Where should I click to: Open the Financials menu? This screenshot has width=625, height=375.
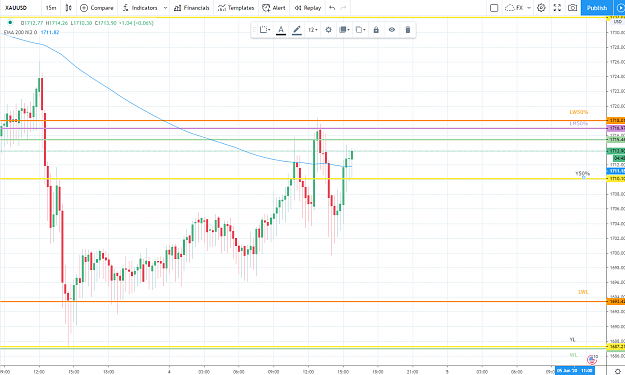click(191, 8)
